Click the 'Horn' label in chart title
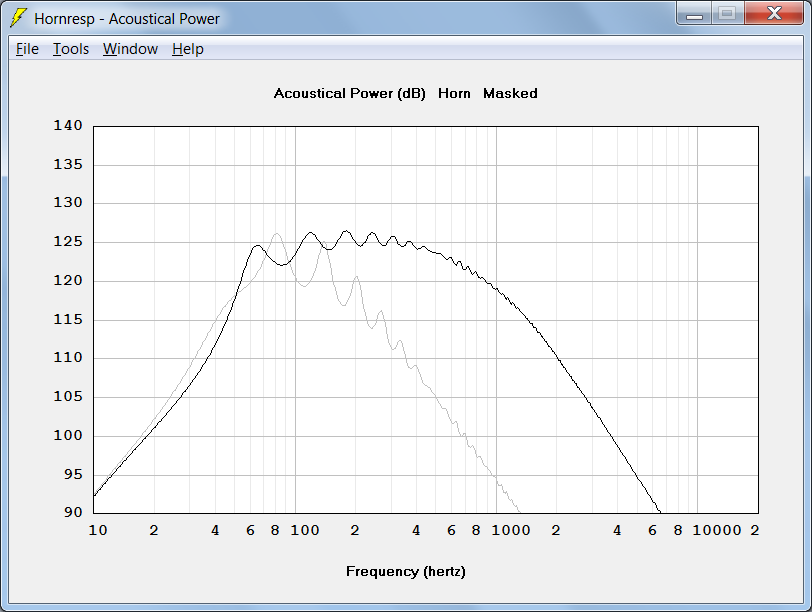 tap(454, 94)
